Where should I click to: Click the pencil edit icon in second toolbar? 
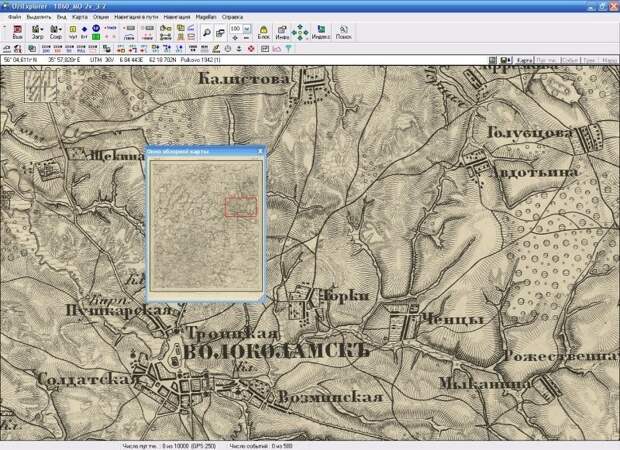coord(216,49)
